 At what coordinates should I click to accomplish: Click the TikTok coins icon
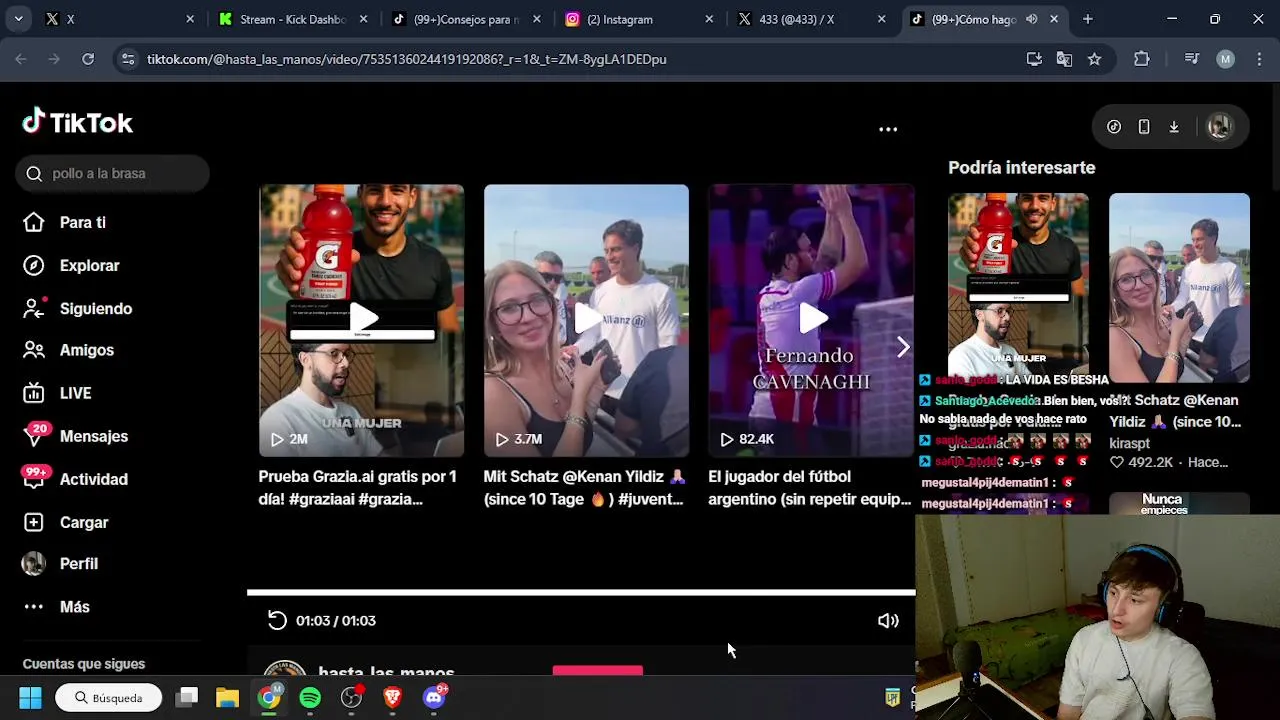(x=1114, y=127)
